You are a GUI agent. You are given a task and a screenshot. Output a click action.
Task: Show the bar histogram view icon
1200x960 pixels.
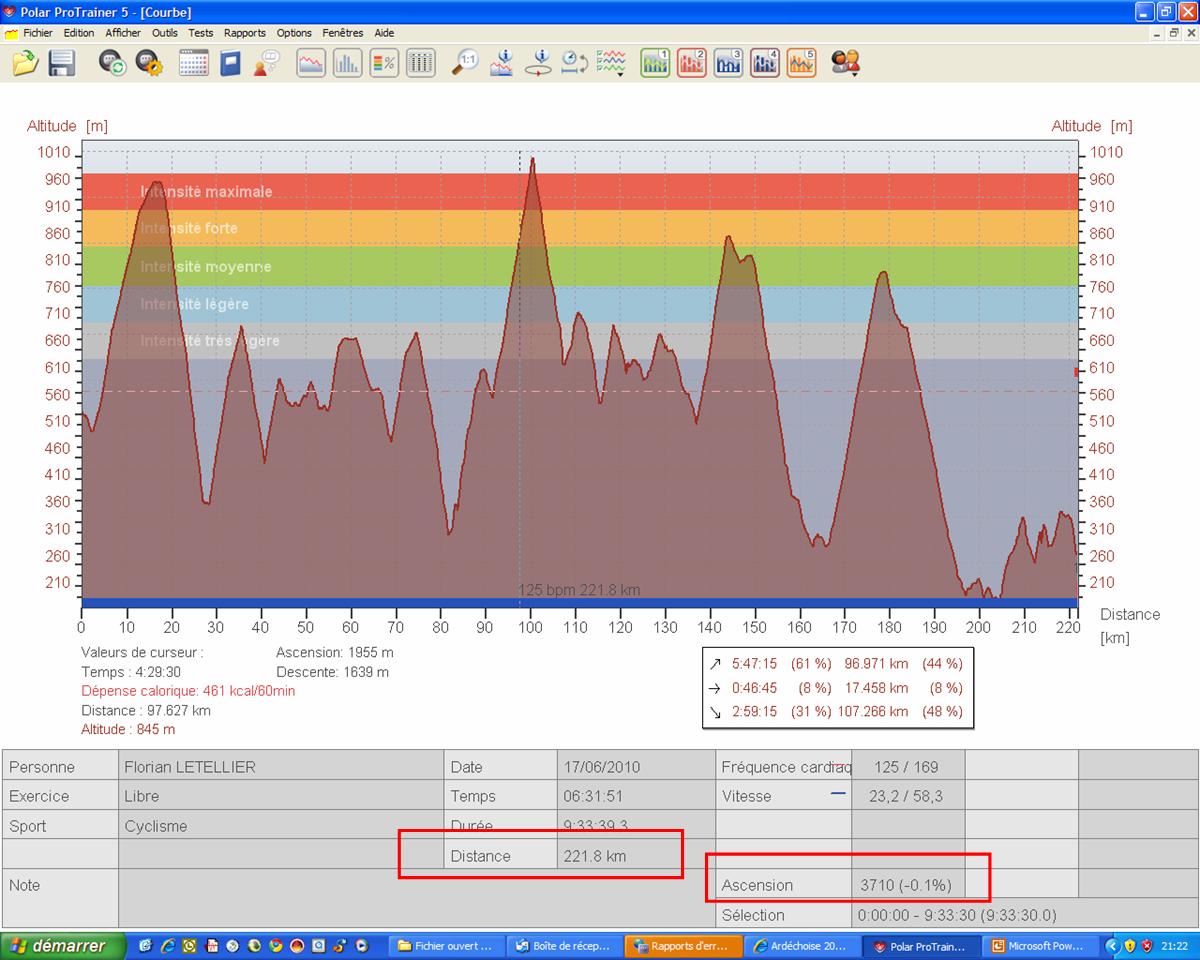pos(347,63)
